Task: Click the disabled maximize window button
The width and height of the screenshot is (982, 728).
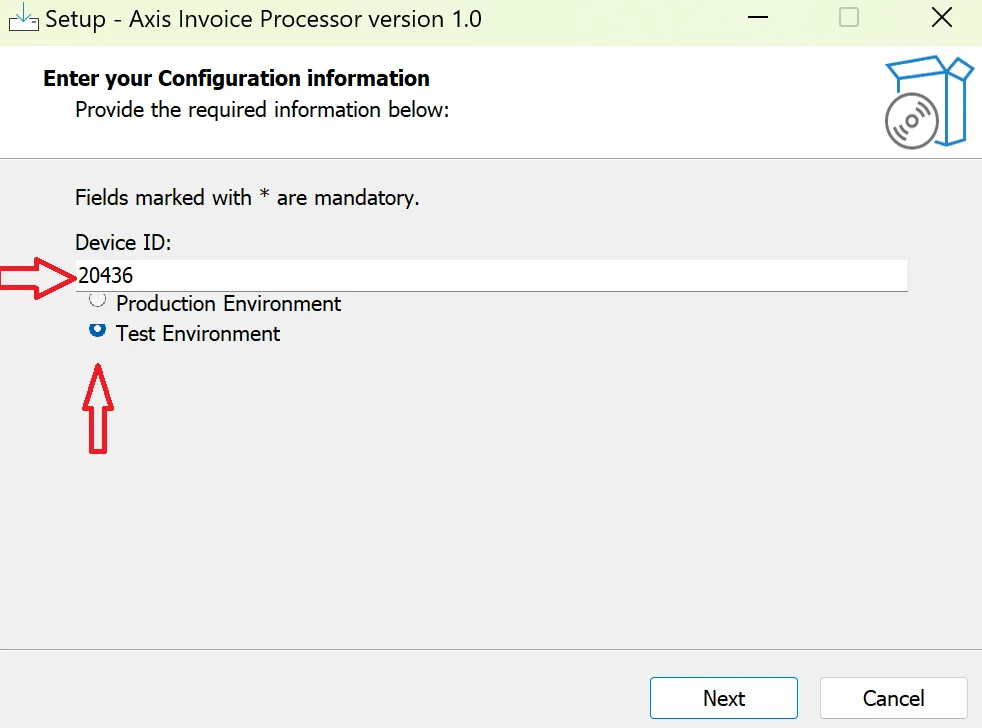Action: [x=849, y=18]
